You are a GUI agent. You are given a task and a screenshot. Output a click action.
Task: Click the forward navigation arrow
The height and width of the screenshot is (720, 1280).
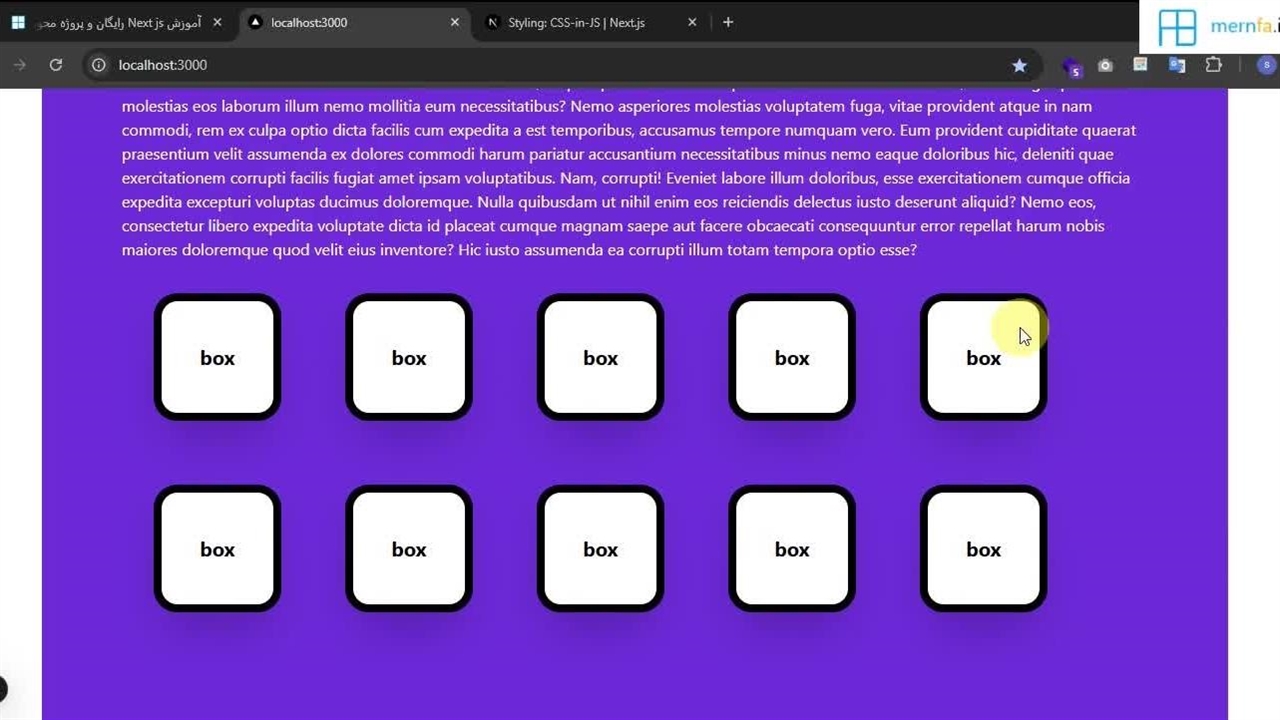coord(19,65)
